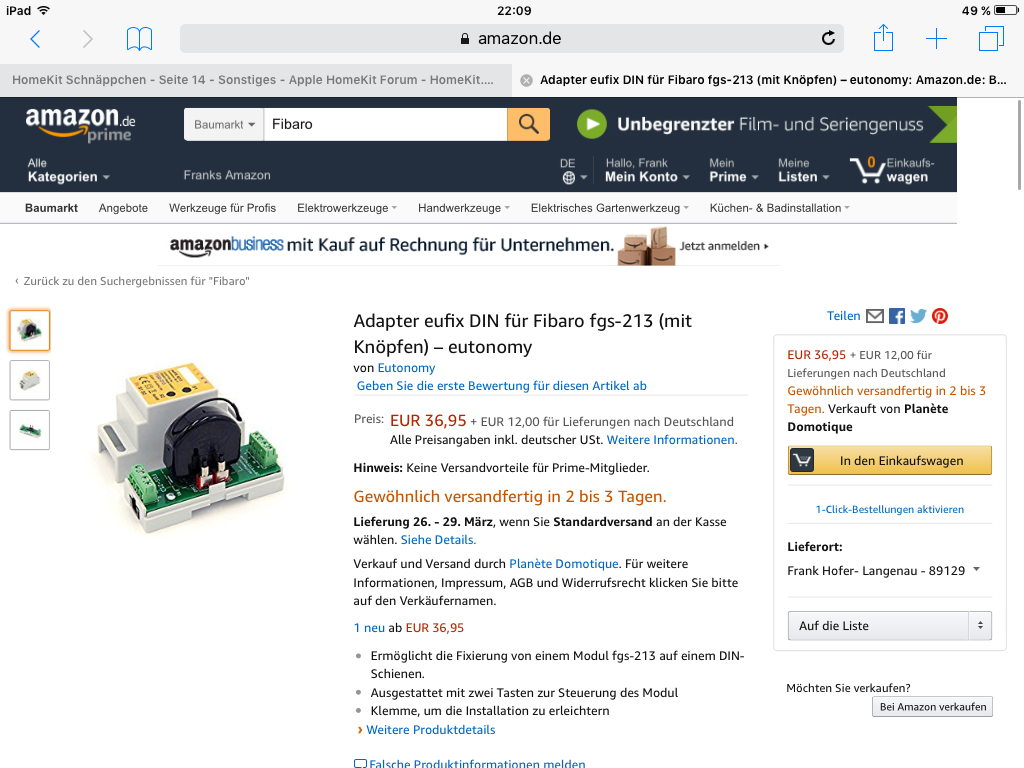Add item with In den Einkaufswagen

click(x=889, y=460)
